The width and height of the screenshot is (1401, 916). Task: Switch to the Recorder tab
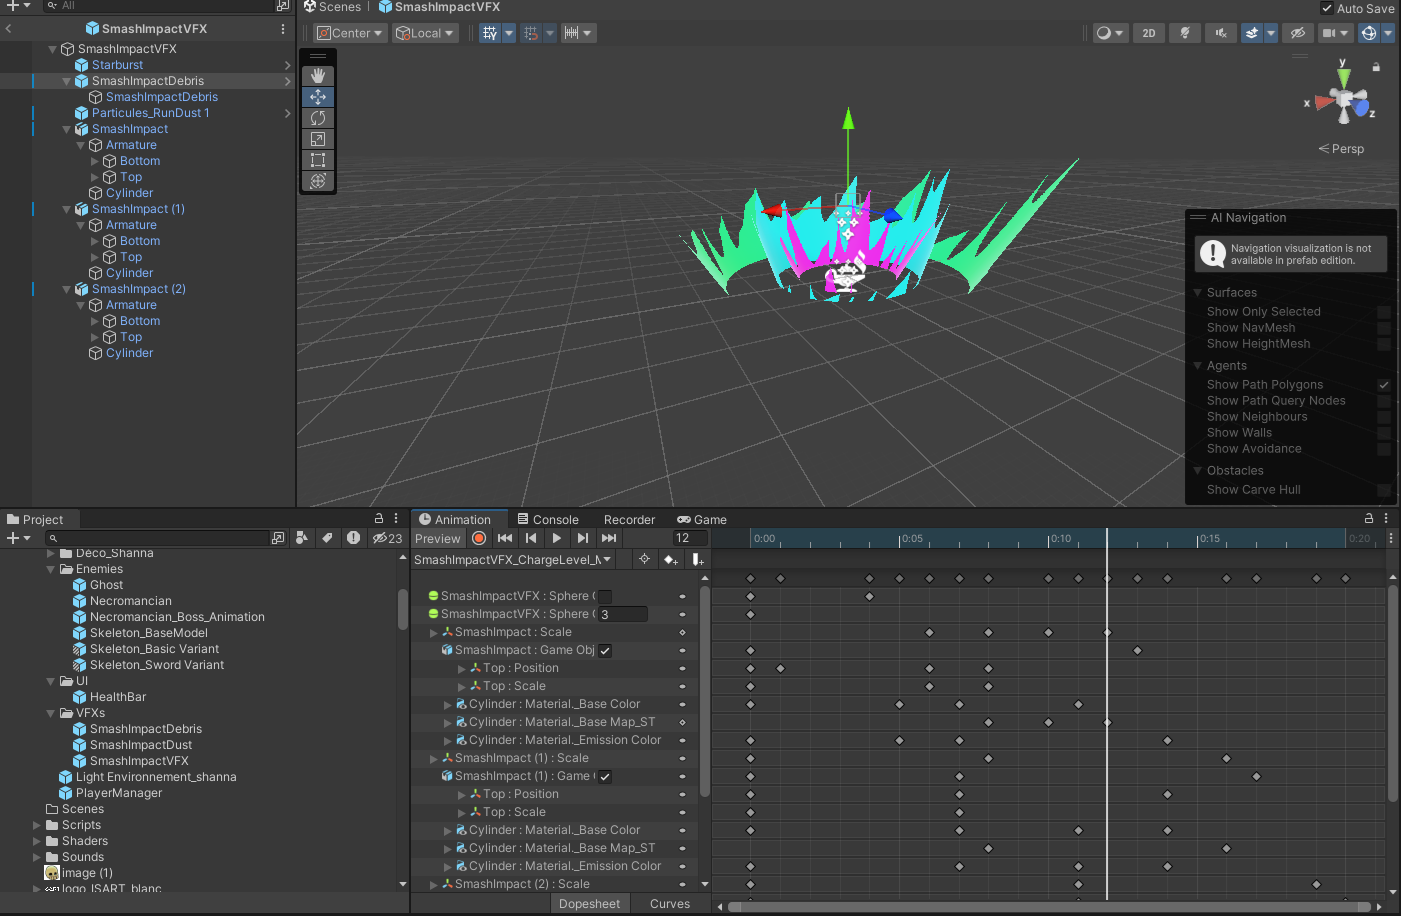[629, 519]
